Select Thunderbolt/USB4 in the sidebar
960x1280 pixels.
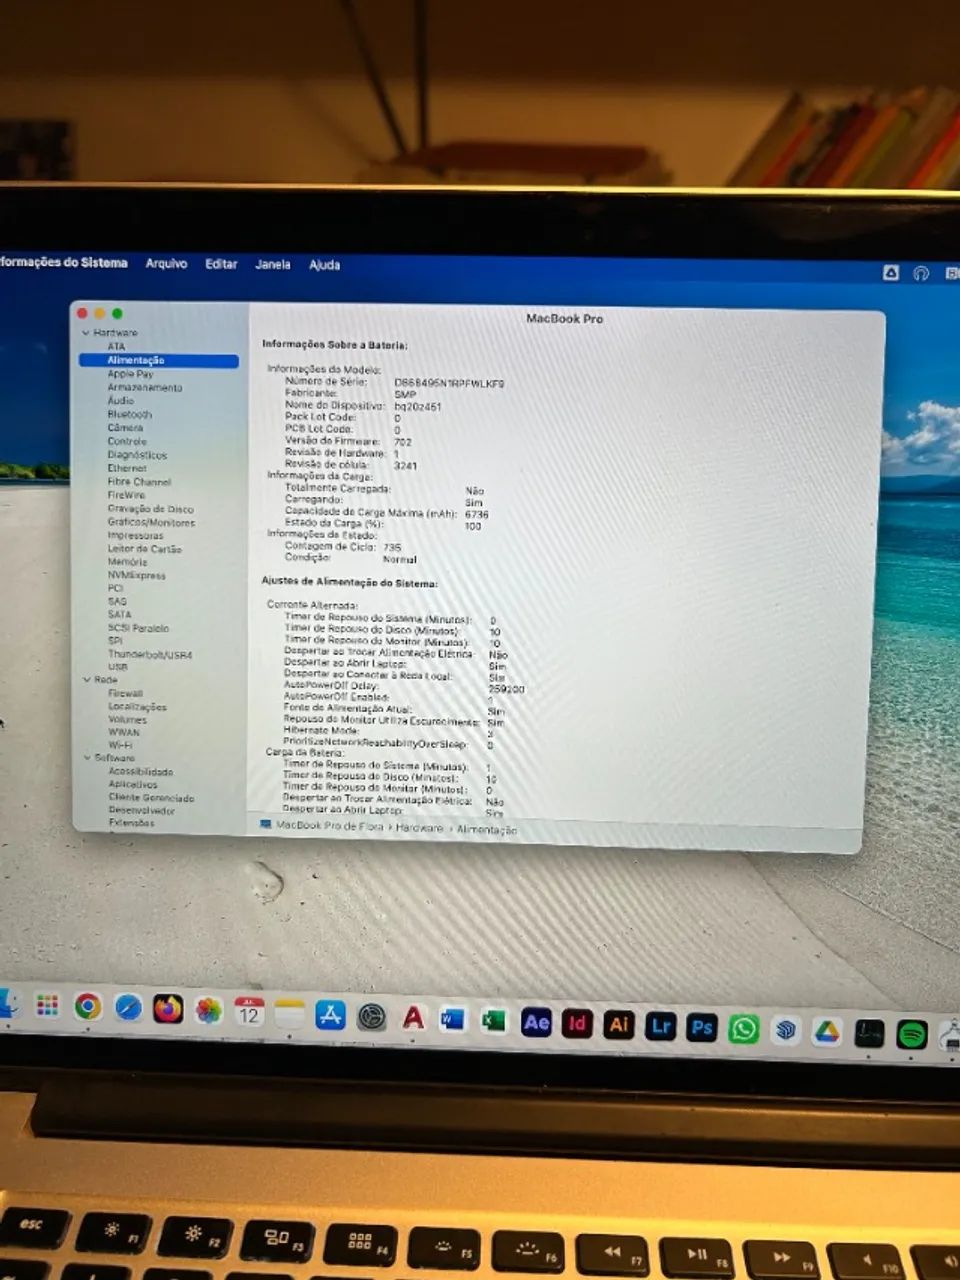[150, 655]
